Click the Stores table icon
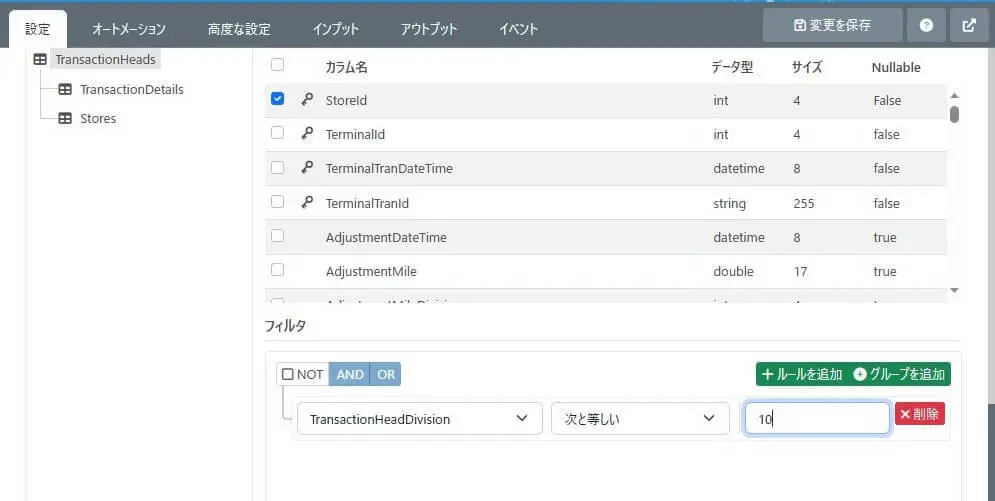995x501 pixels. pos(65,119)
